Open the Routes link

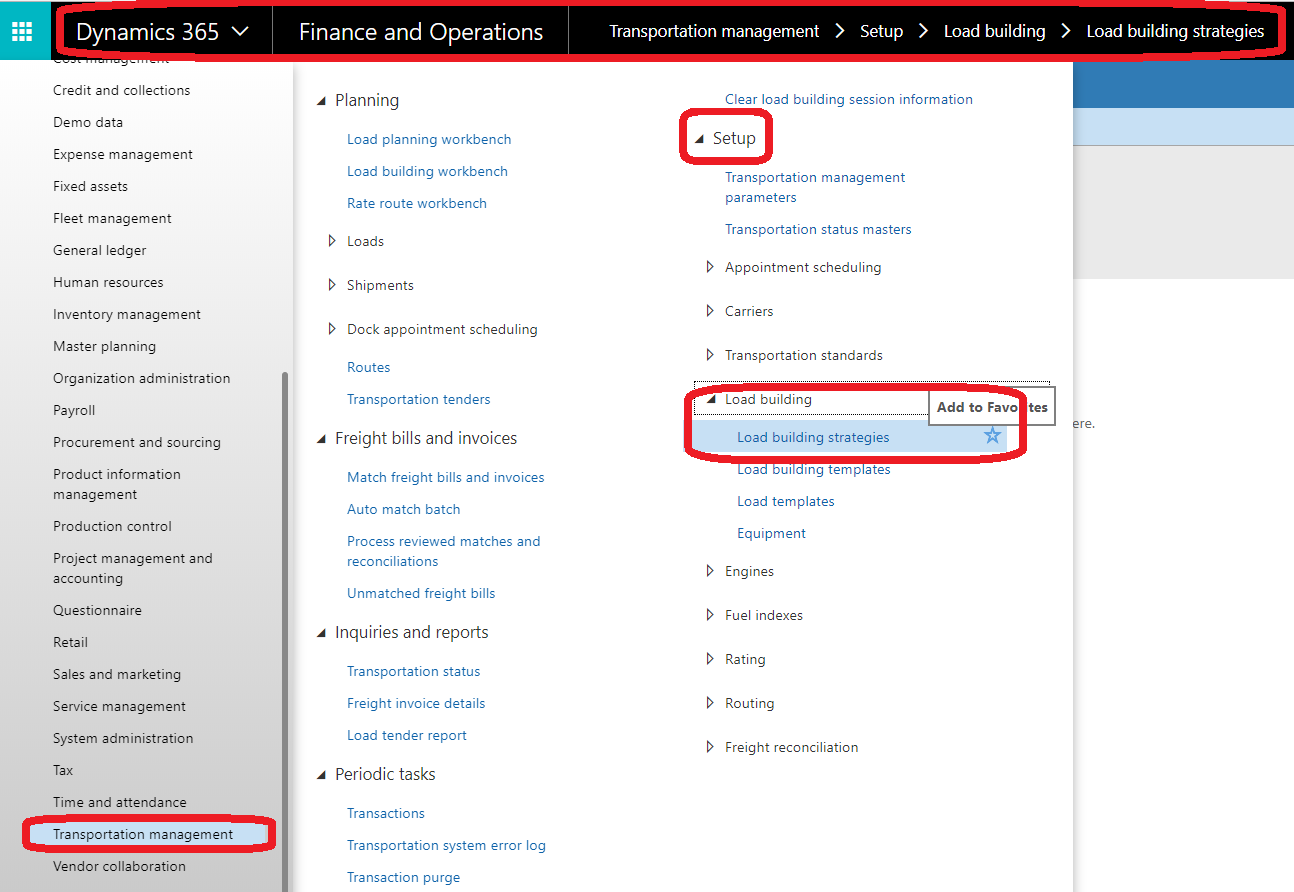pyautogui.click(x=368, y=367)
